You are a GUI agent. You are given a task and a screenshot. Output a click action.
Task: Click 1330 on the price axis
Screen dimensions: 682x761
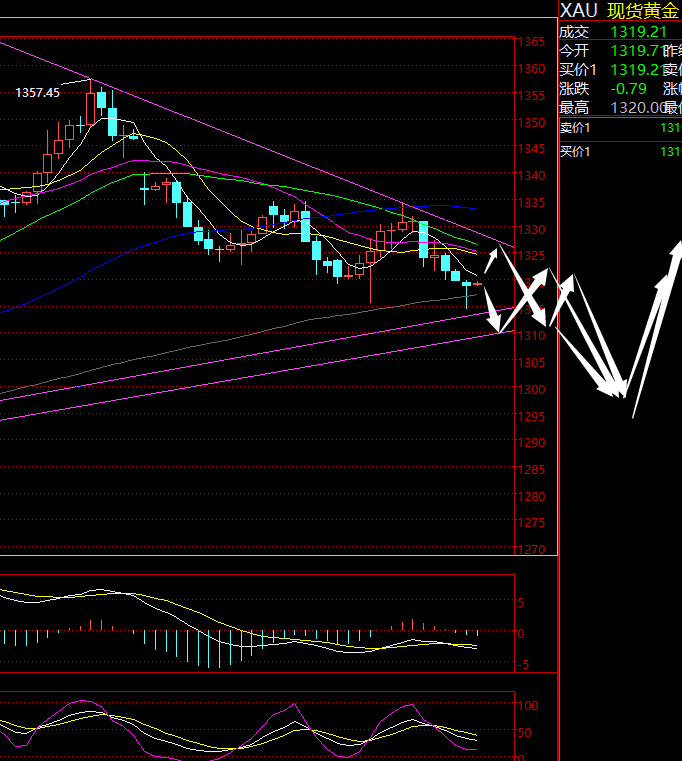[x=532, y=229]
